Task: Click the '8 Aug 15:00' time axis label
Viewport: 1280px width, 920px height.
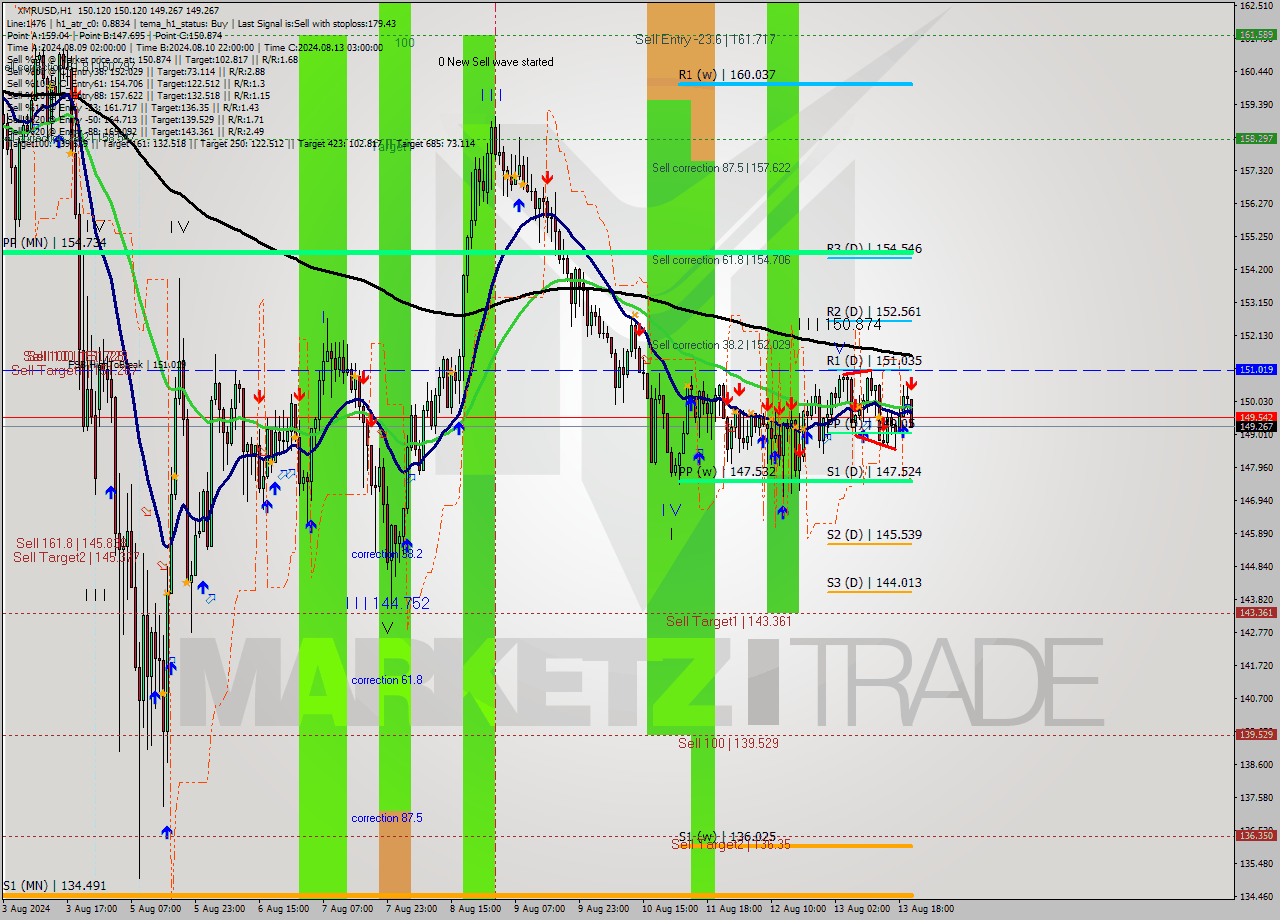Action: tap(474, 909)
